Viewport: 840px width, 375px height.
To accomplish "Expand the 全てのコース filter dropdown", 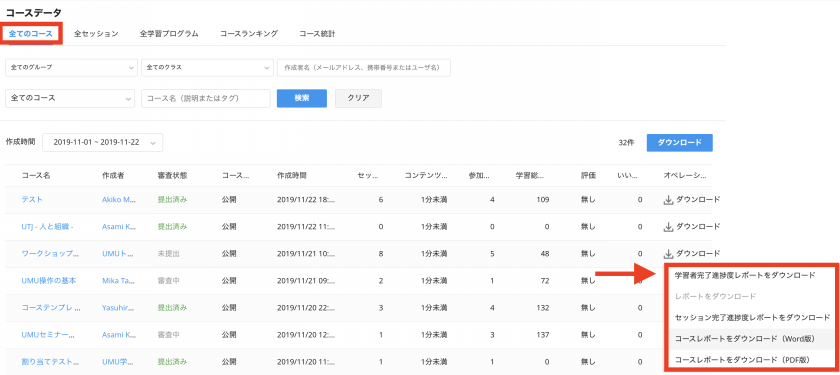I will point(70,99).
